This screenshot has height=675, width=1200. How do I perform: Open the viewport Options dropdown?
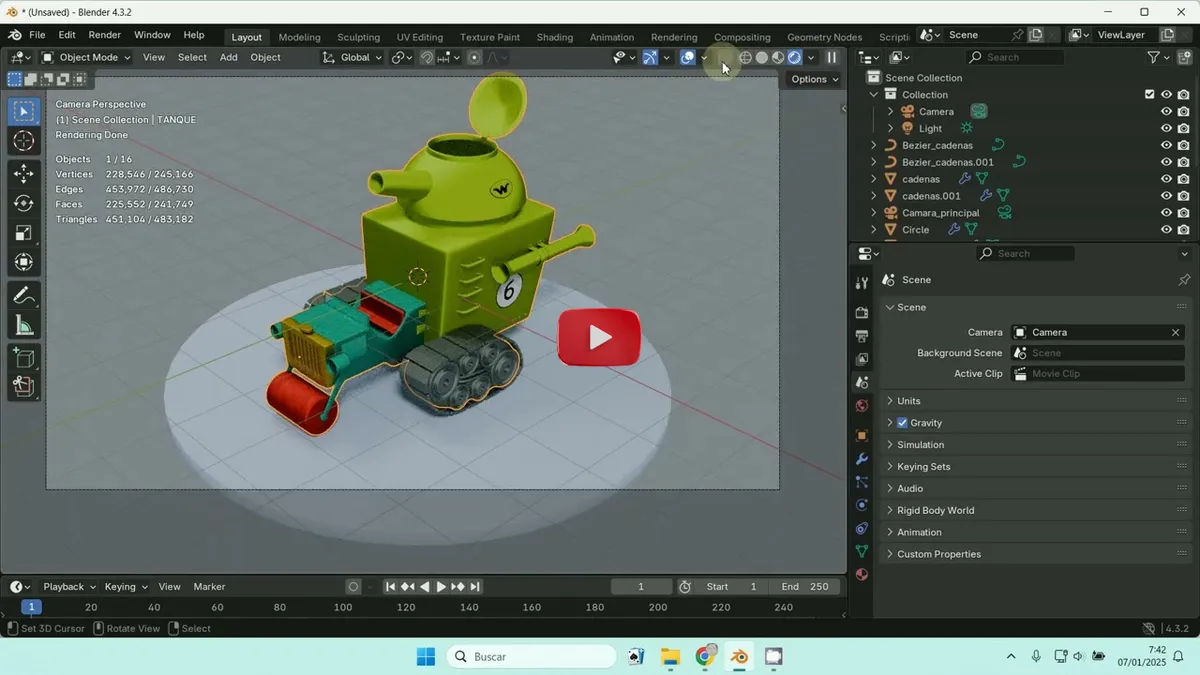(814, 79)
